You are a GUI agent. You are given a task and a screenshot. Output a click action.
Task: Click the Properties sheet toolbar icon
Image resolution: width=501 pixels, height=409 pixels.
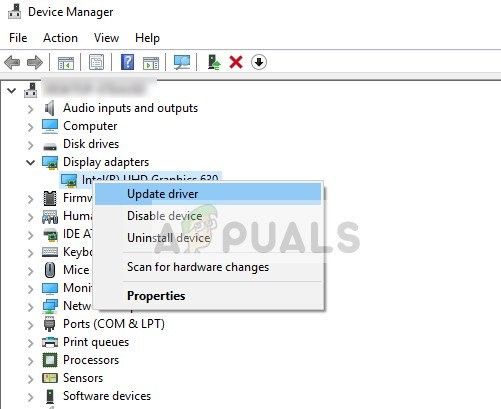pyautogui.click(x=96, y=62)
